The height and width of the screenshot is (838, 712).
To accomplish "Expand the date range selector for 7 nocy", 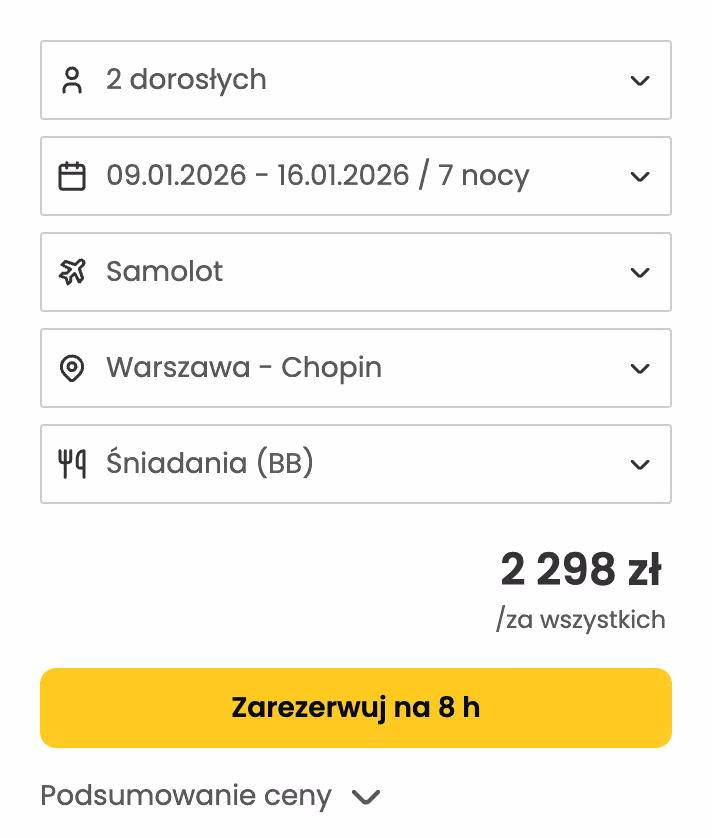I will (355, 176).
